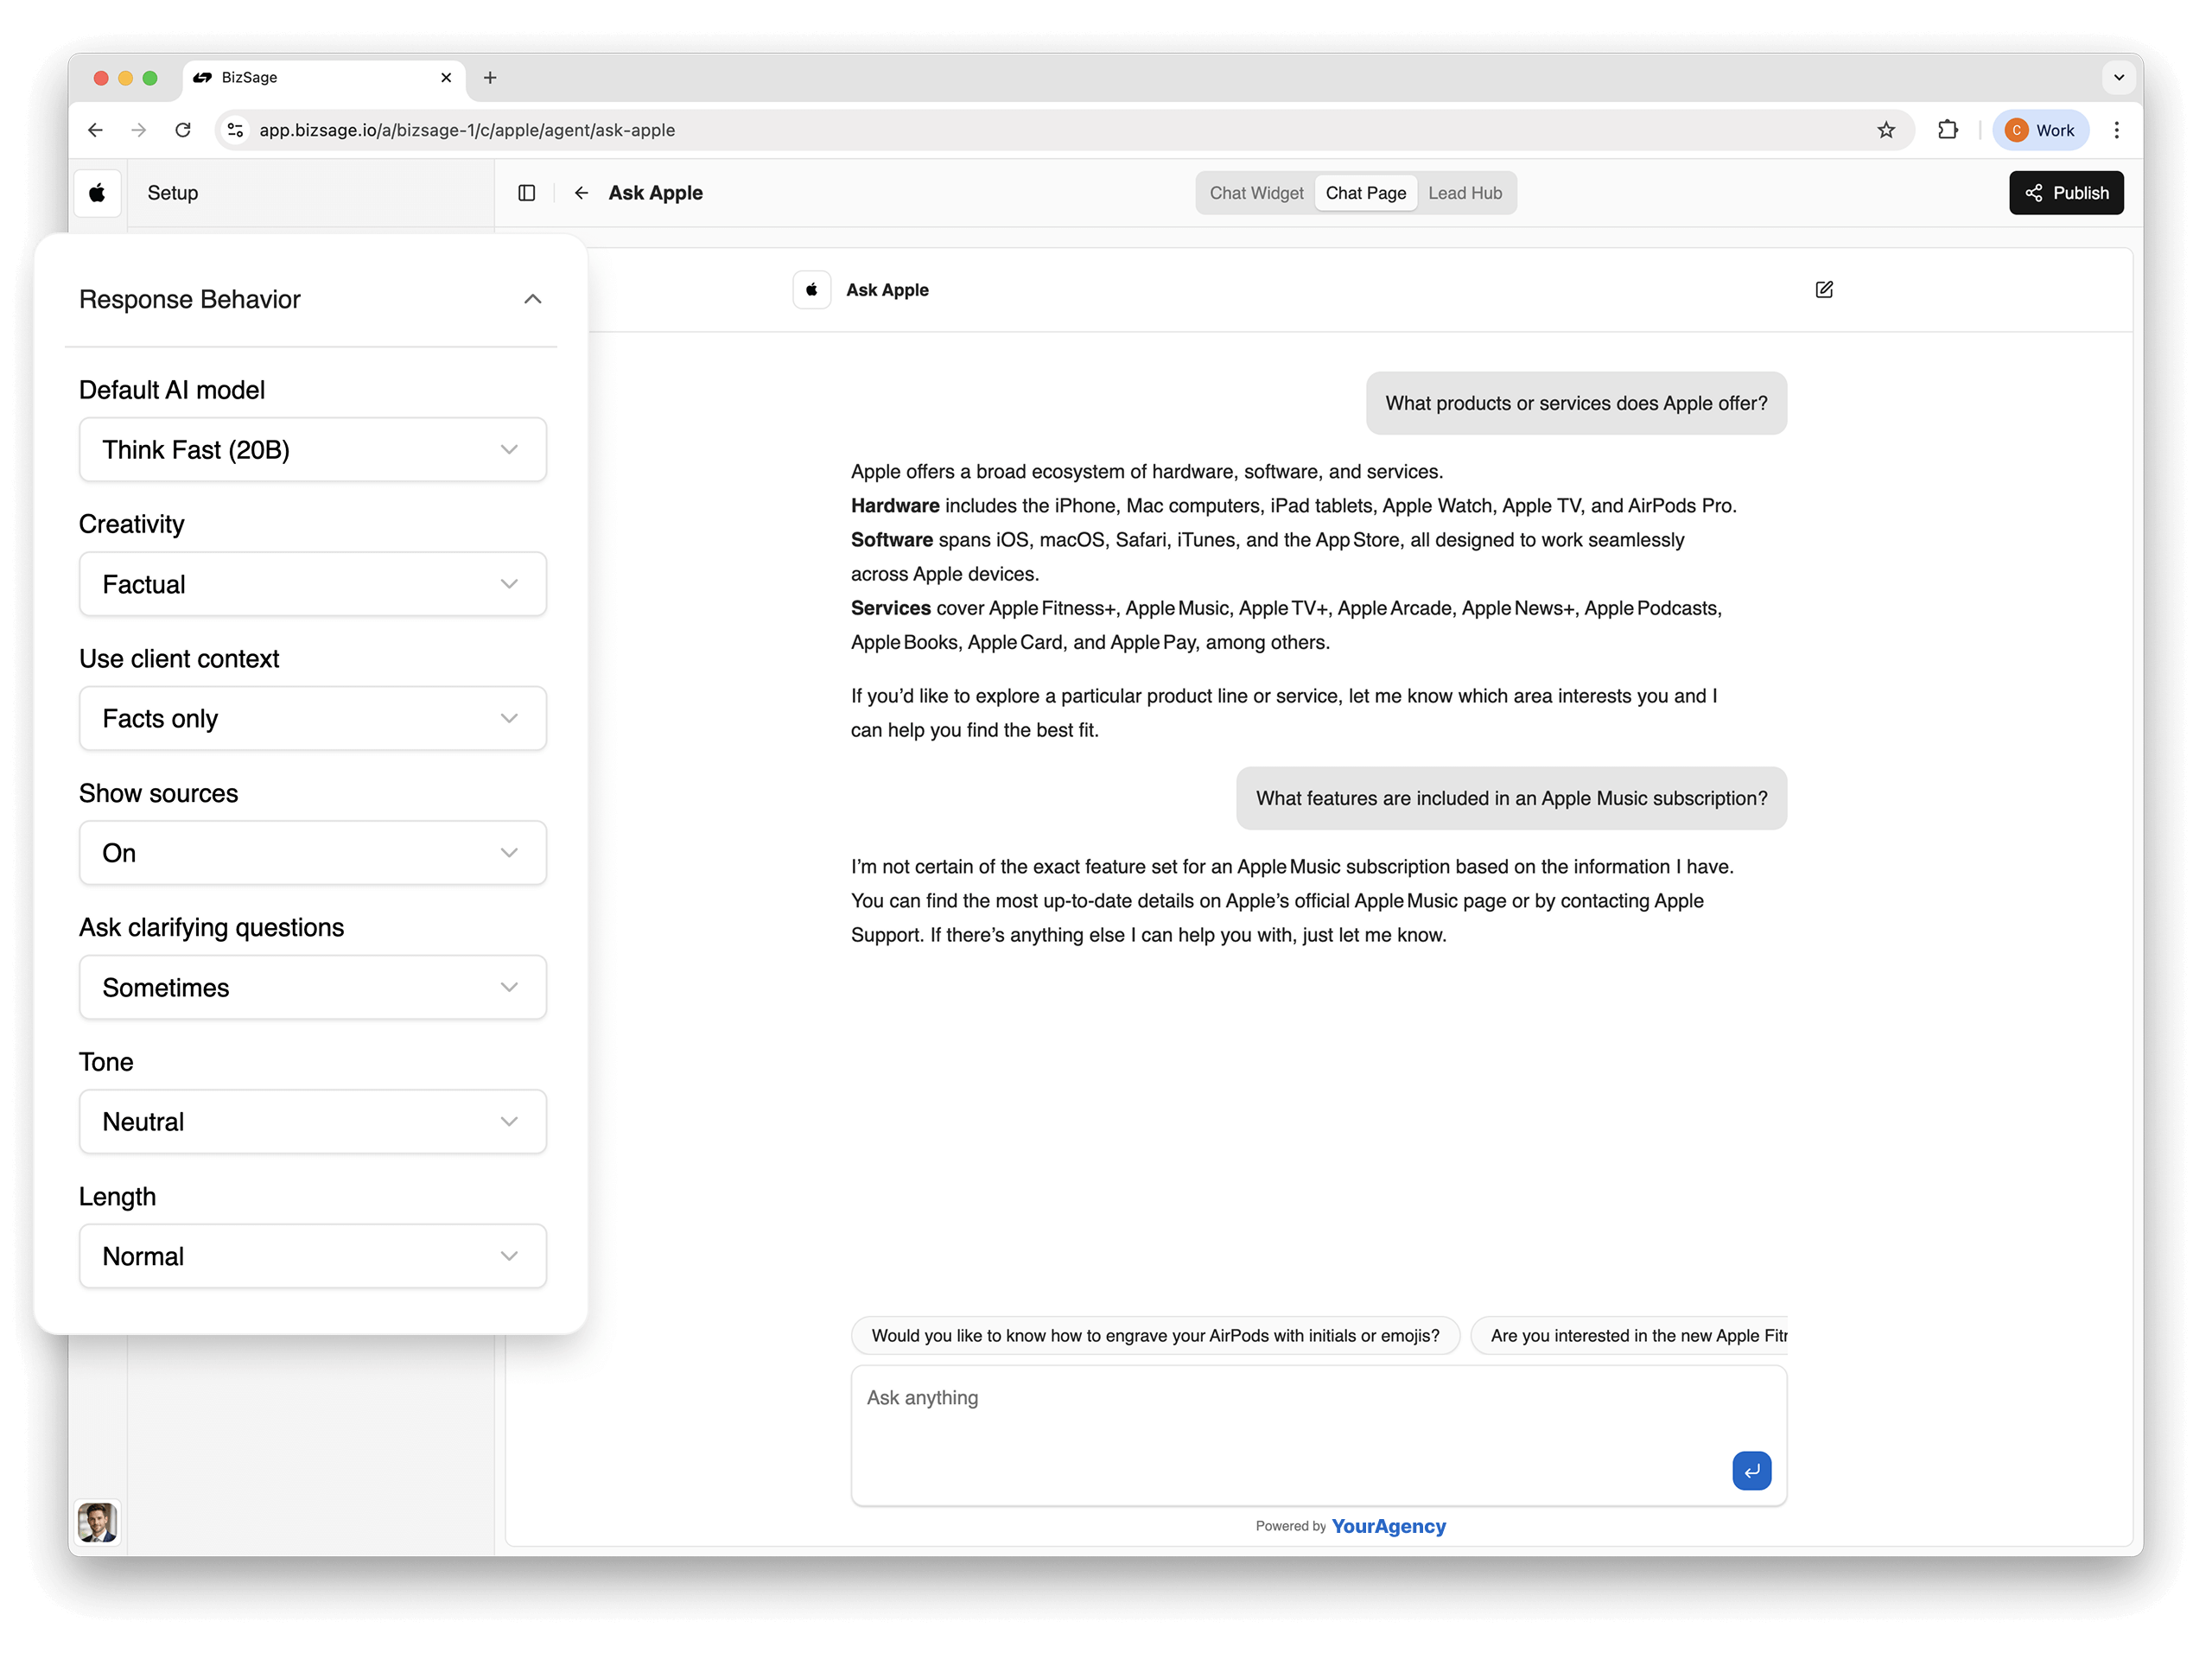Click the sidebar panel toggle icon
Image resolution: width=2212 pixels, height=1653 pixels.
point(527,193)
